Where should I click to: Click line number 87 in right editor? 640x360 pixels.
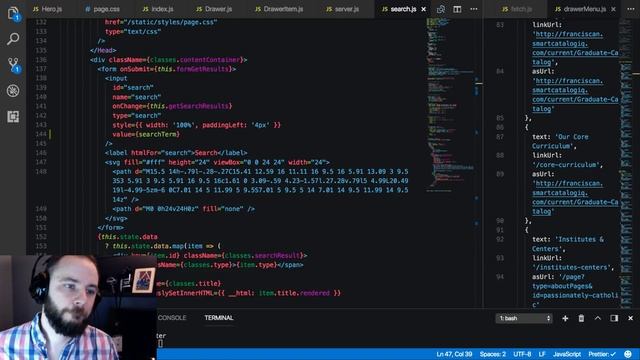500,137
